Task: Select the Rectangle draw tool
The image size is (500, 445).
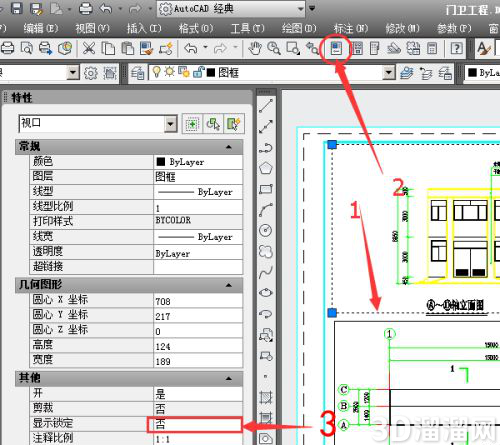Action: click(x=266, y=189)
